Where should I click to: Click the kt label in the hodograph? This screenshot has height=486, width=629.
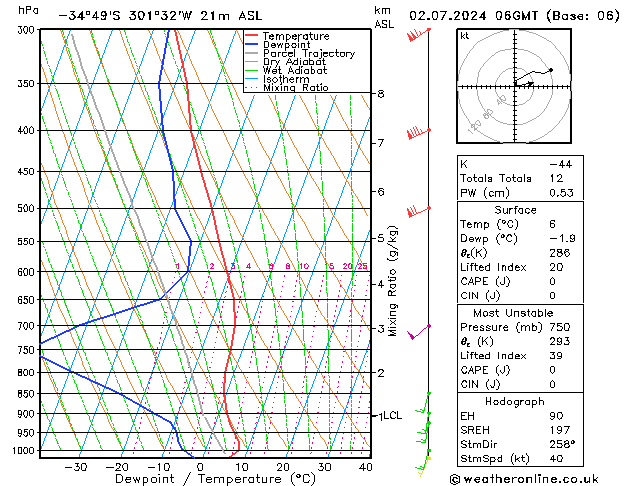[x=464, y=35]
